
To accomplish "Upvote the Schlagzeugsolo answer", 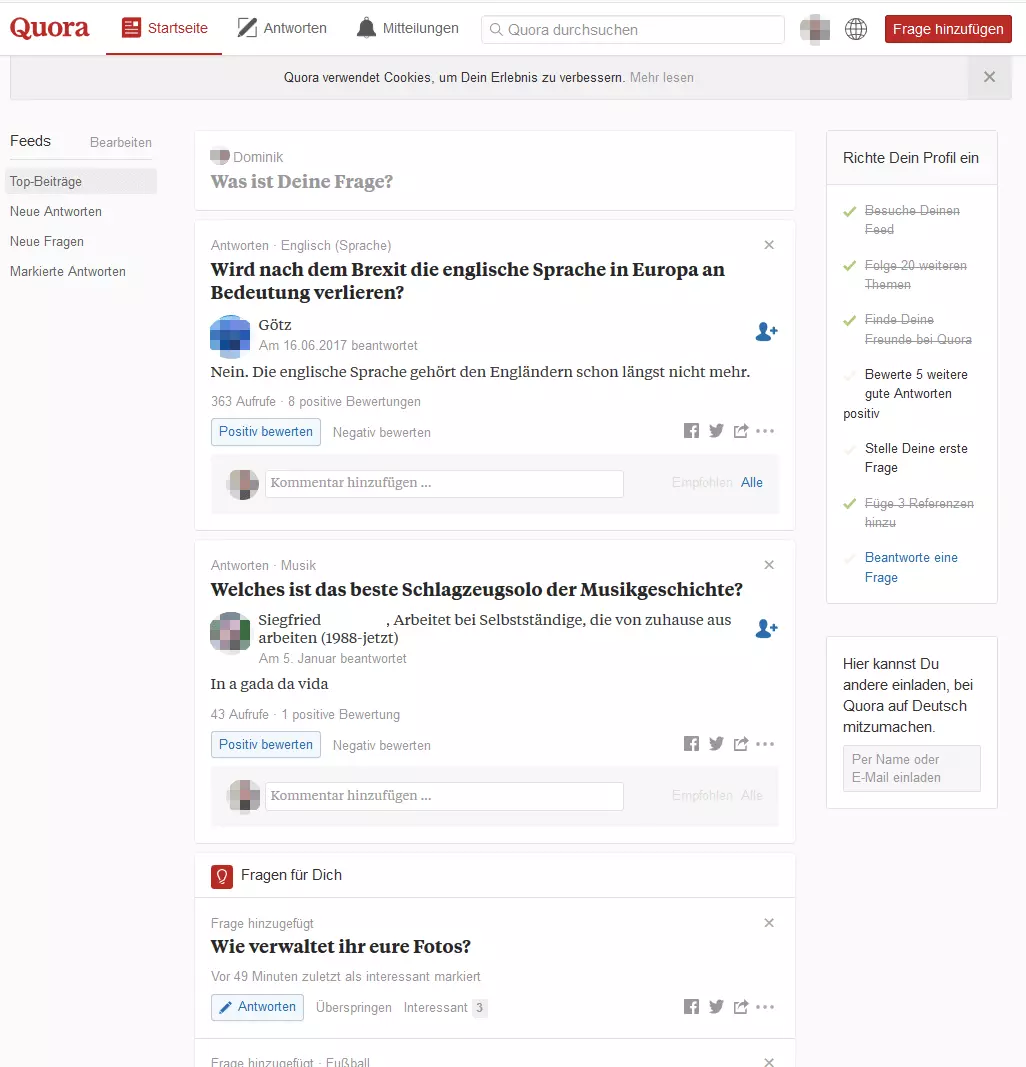I will (x=265, y=745).
